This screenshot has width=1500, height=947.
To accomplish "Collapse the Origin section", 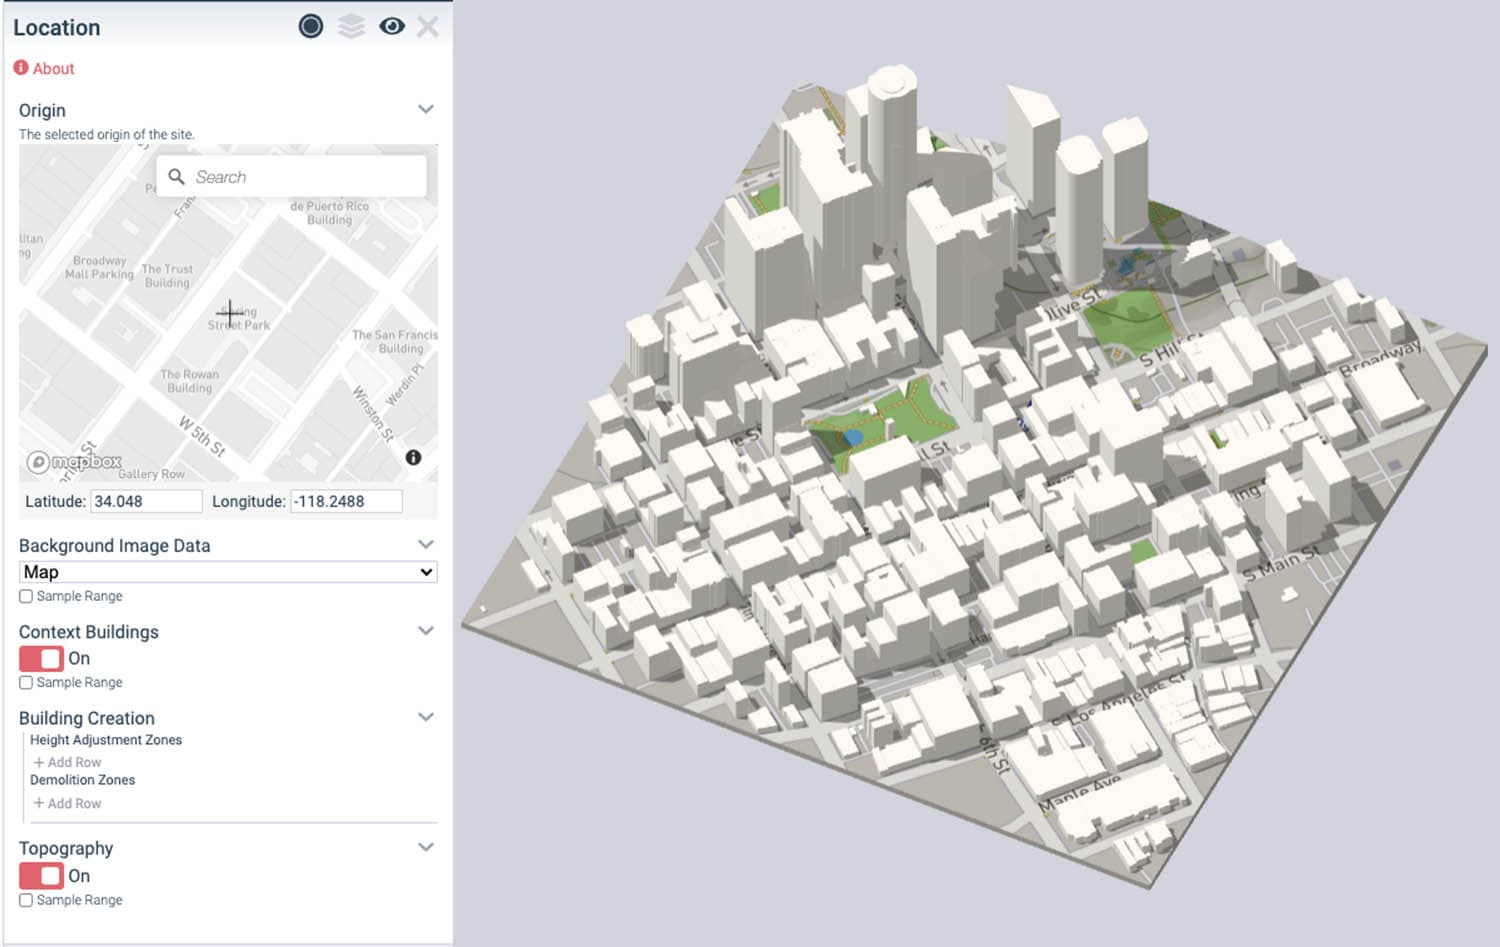I will pos(426,109).
